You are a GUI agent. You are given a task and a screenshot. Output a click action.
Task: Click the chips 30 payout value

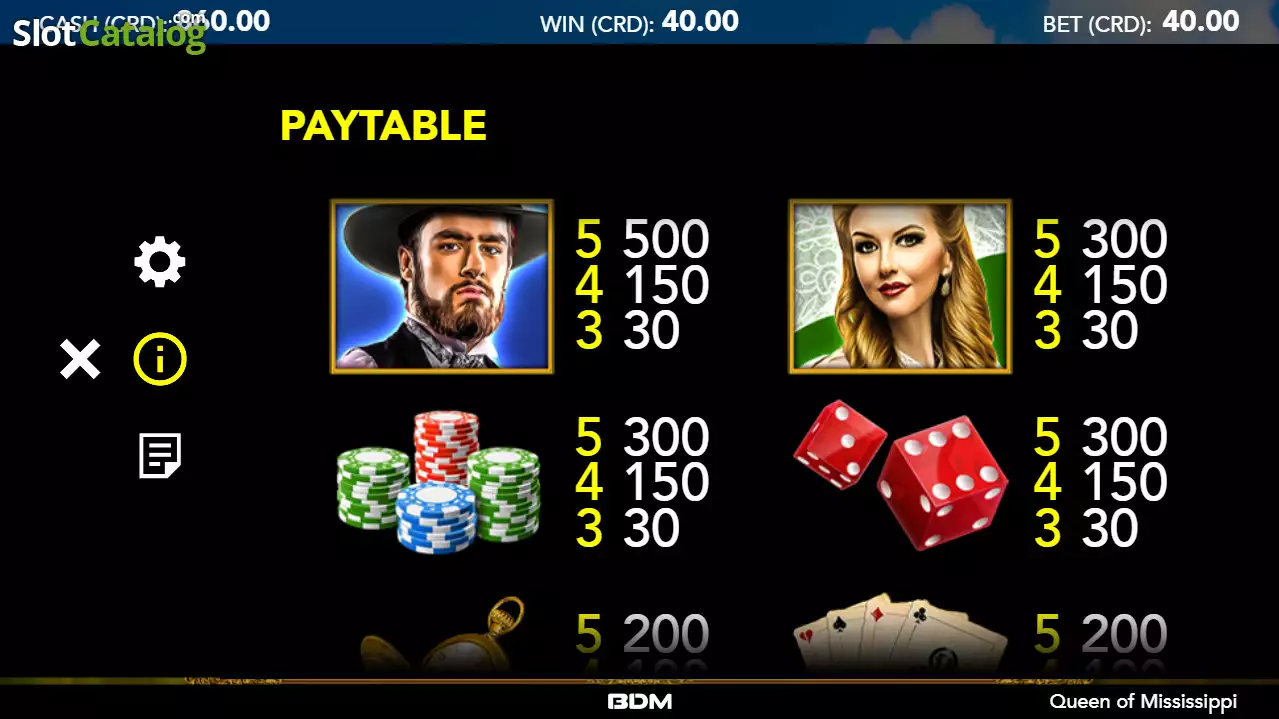pos(652,528)
